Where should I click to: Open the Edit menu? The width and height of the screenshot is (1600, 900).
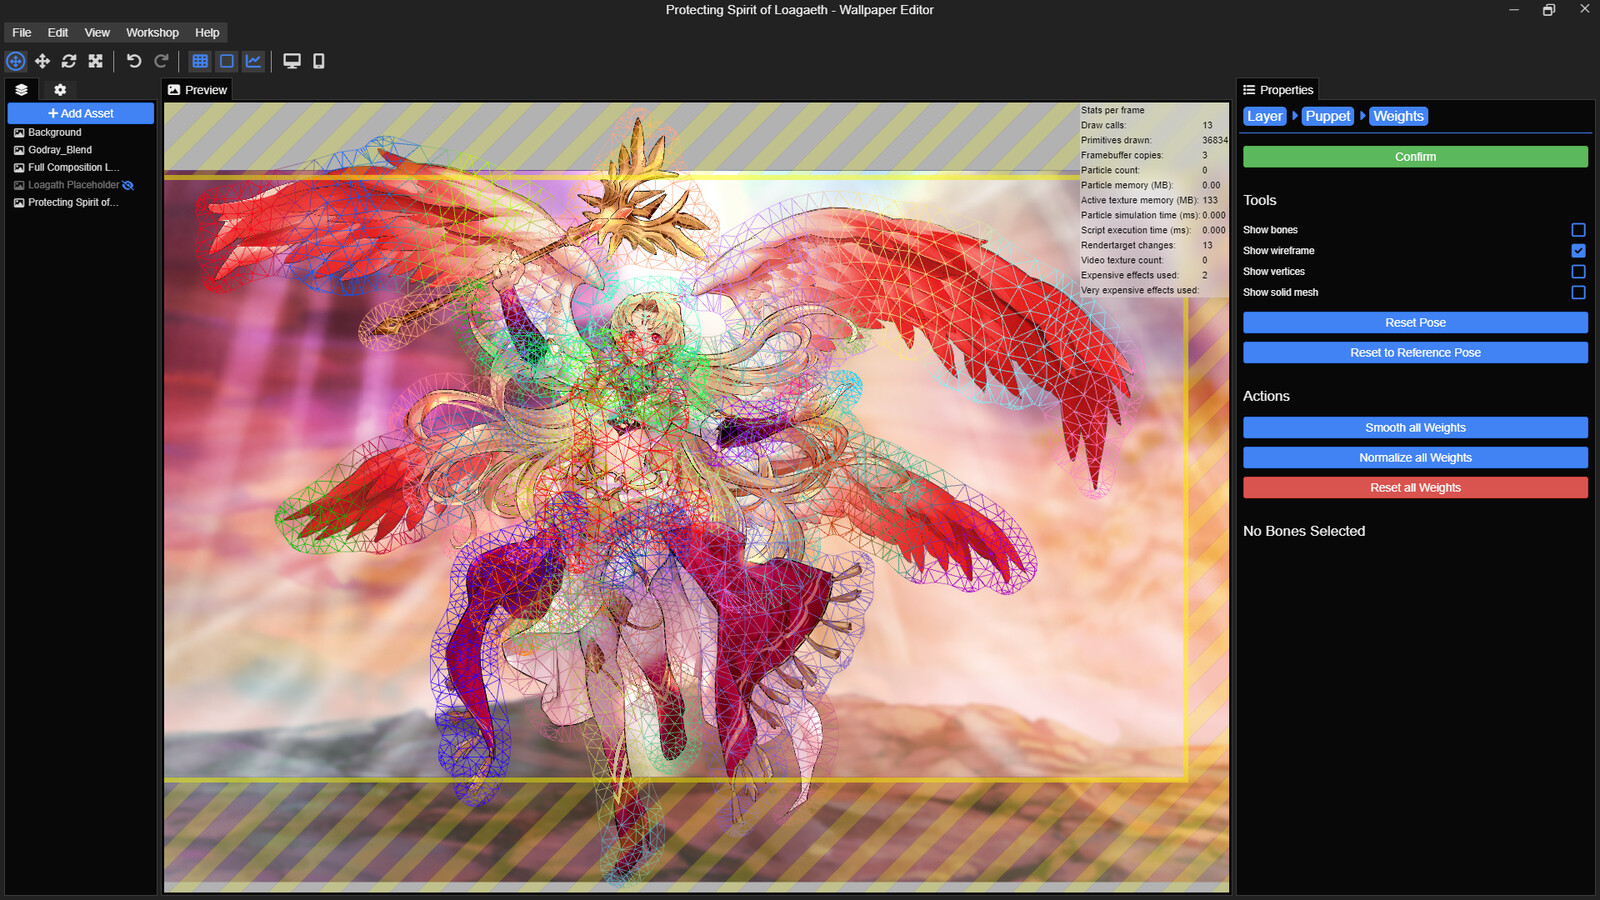click(x=58, y=33)
